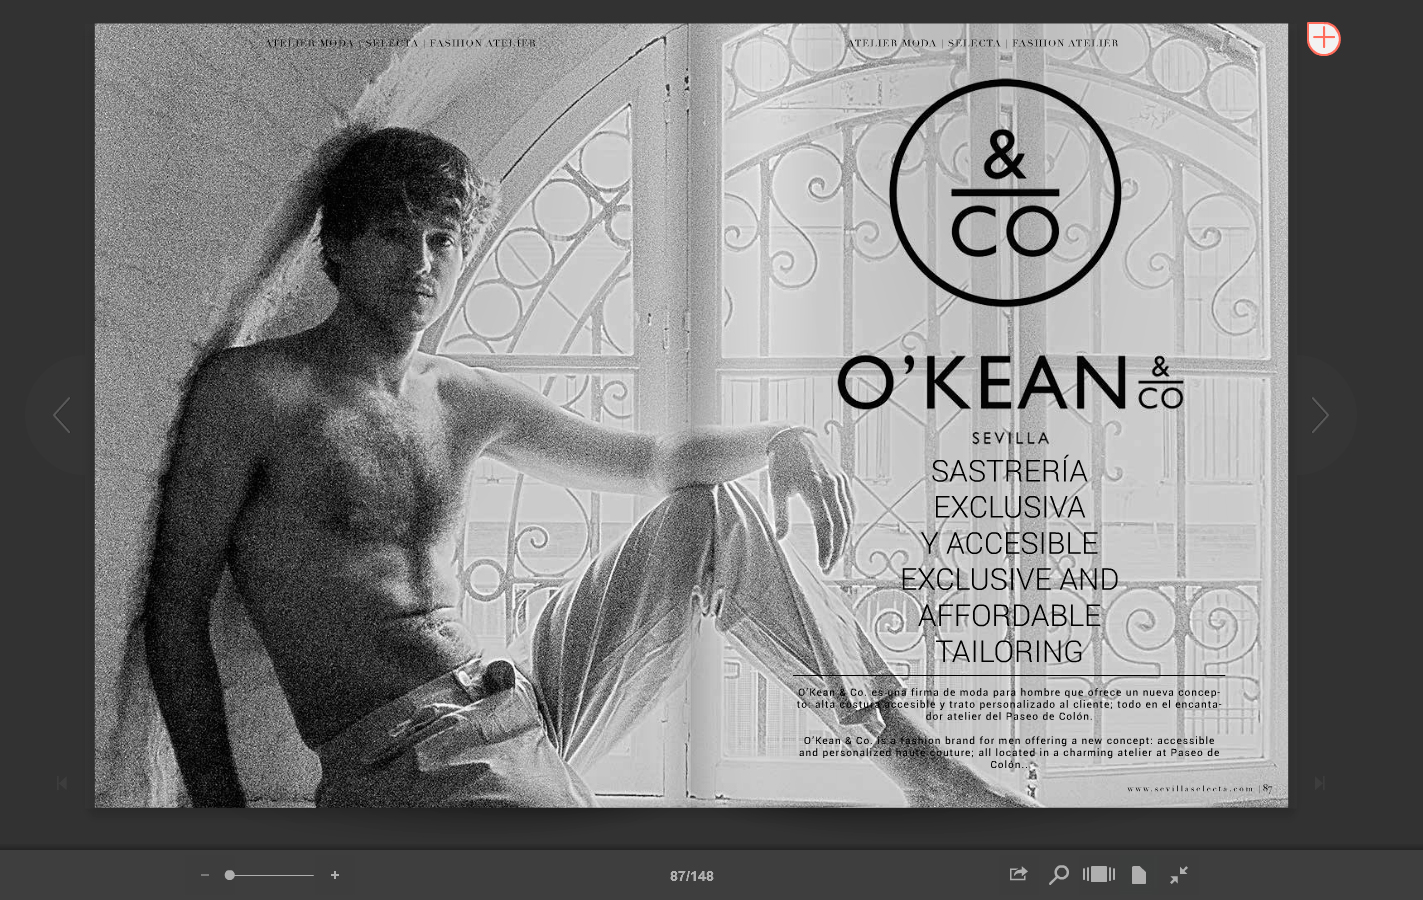Click the zoom slider track
This screenshot has width=1423, height=900.
(x=269, y=875)
